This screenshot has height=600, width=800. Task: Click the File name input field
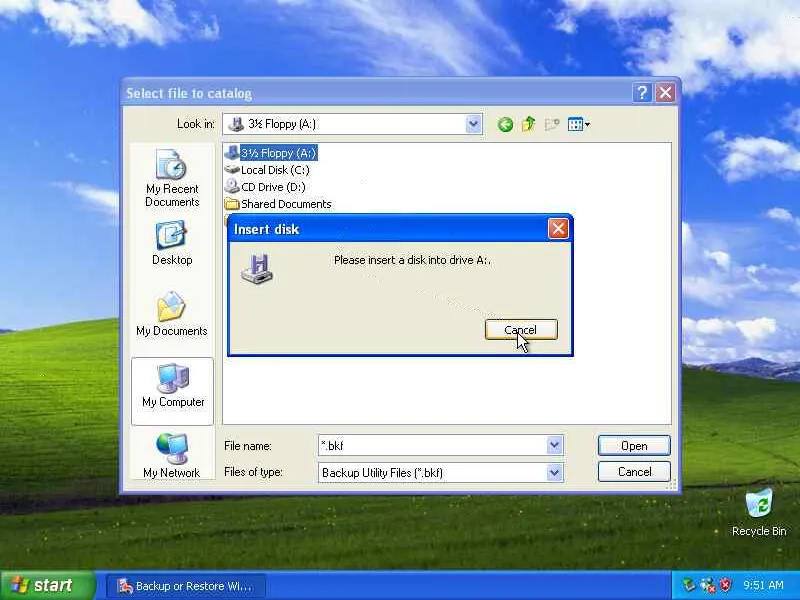(x=432, y=445)
